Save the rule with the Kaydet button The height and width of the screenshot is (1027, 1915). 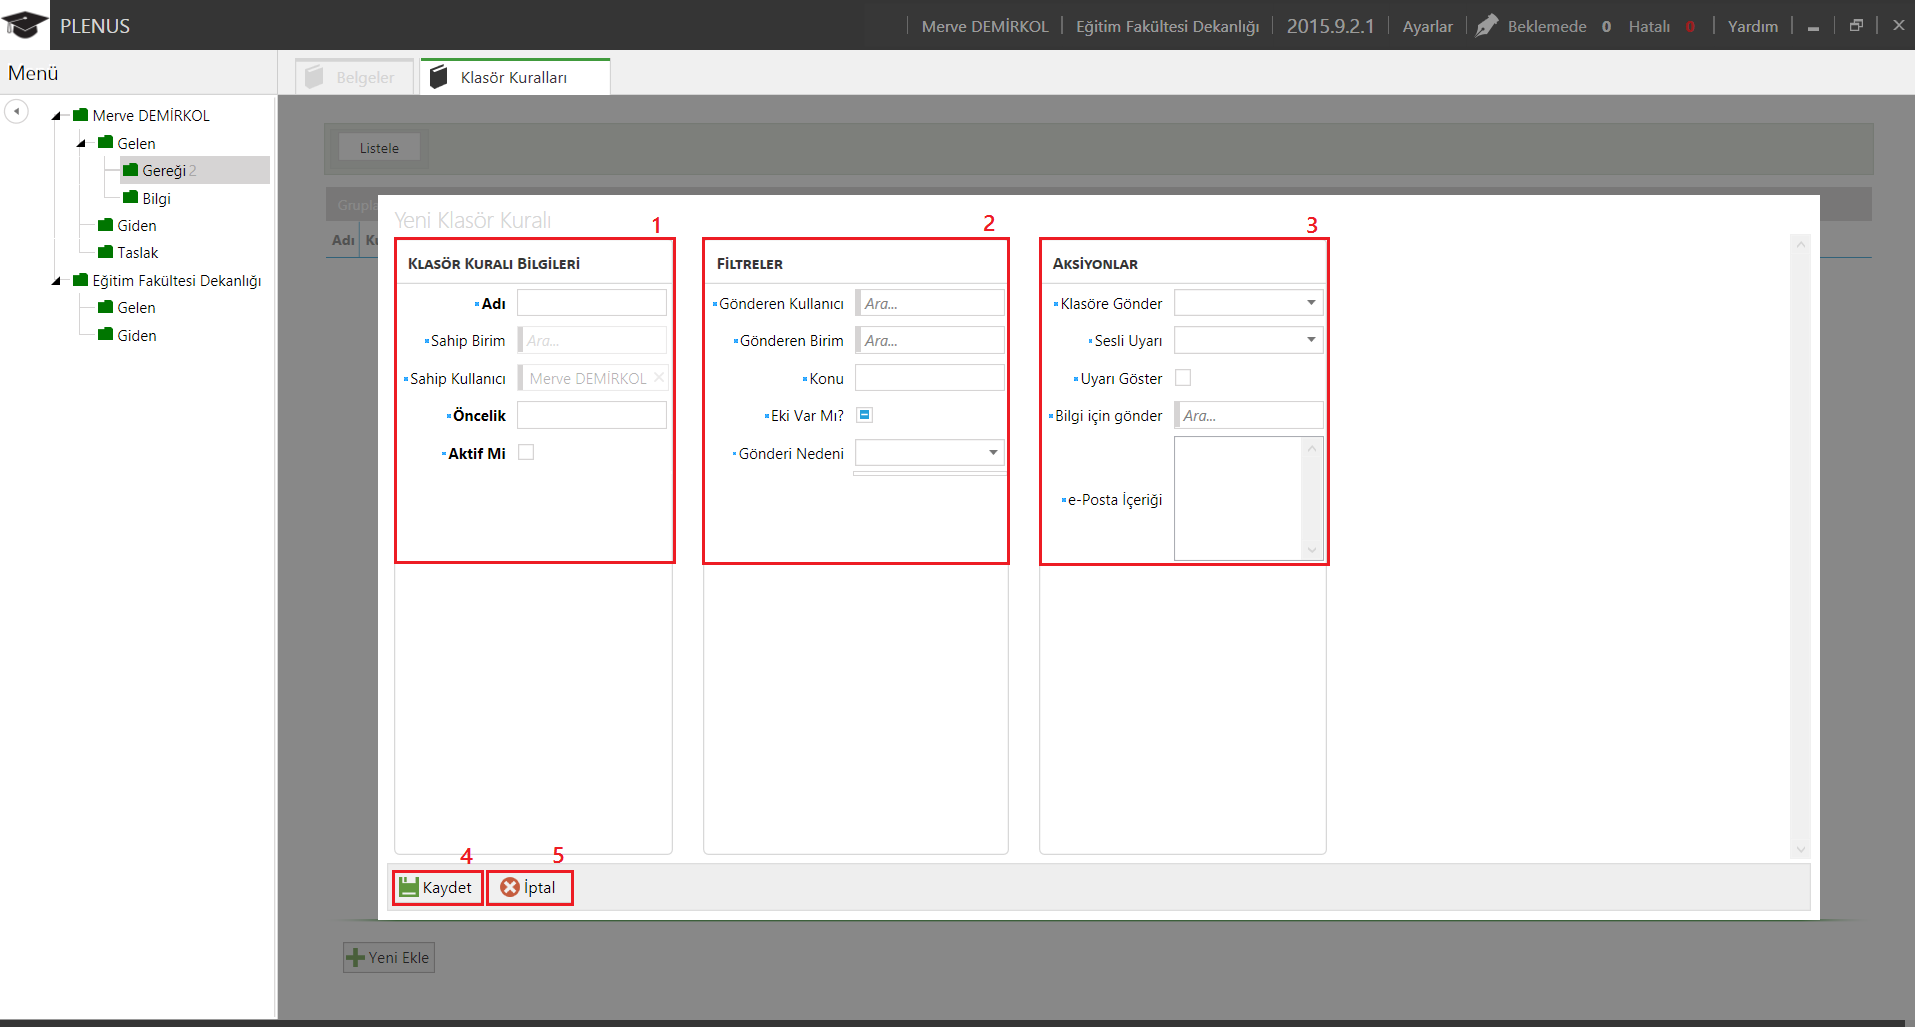pos(437,887)
